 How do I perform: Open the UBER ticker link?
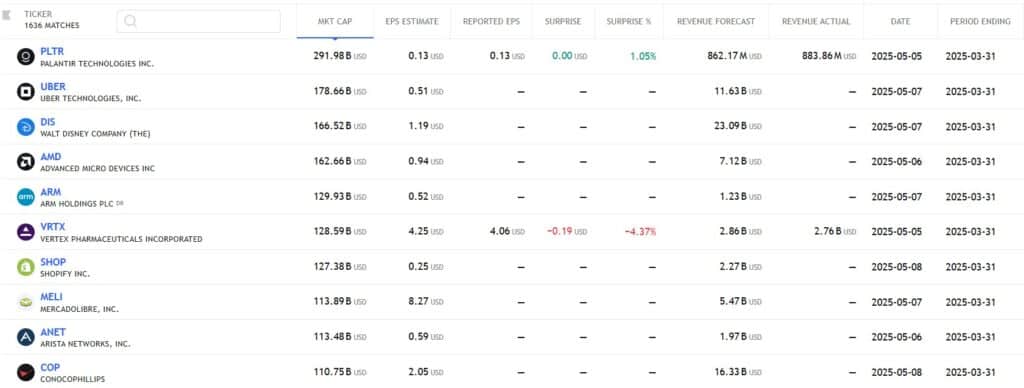point(53,87)
